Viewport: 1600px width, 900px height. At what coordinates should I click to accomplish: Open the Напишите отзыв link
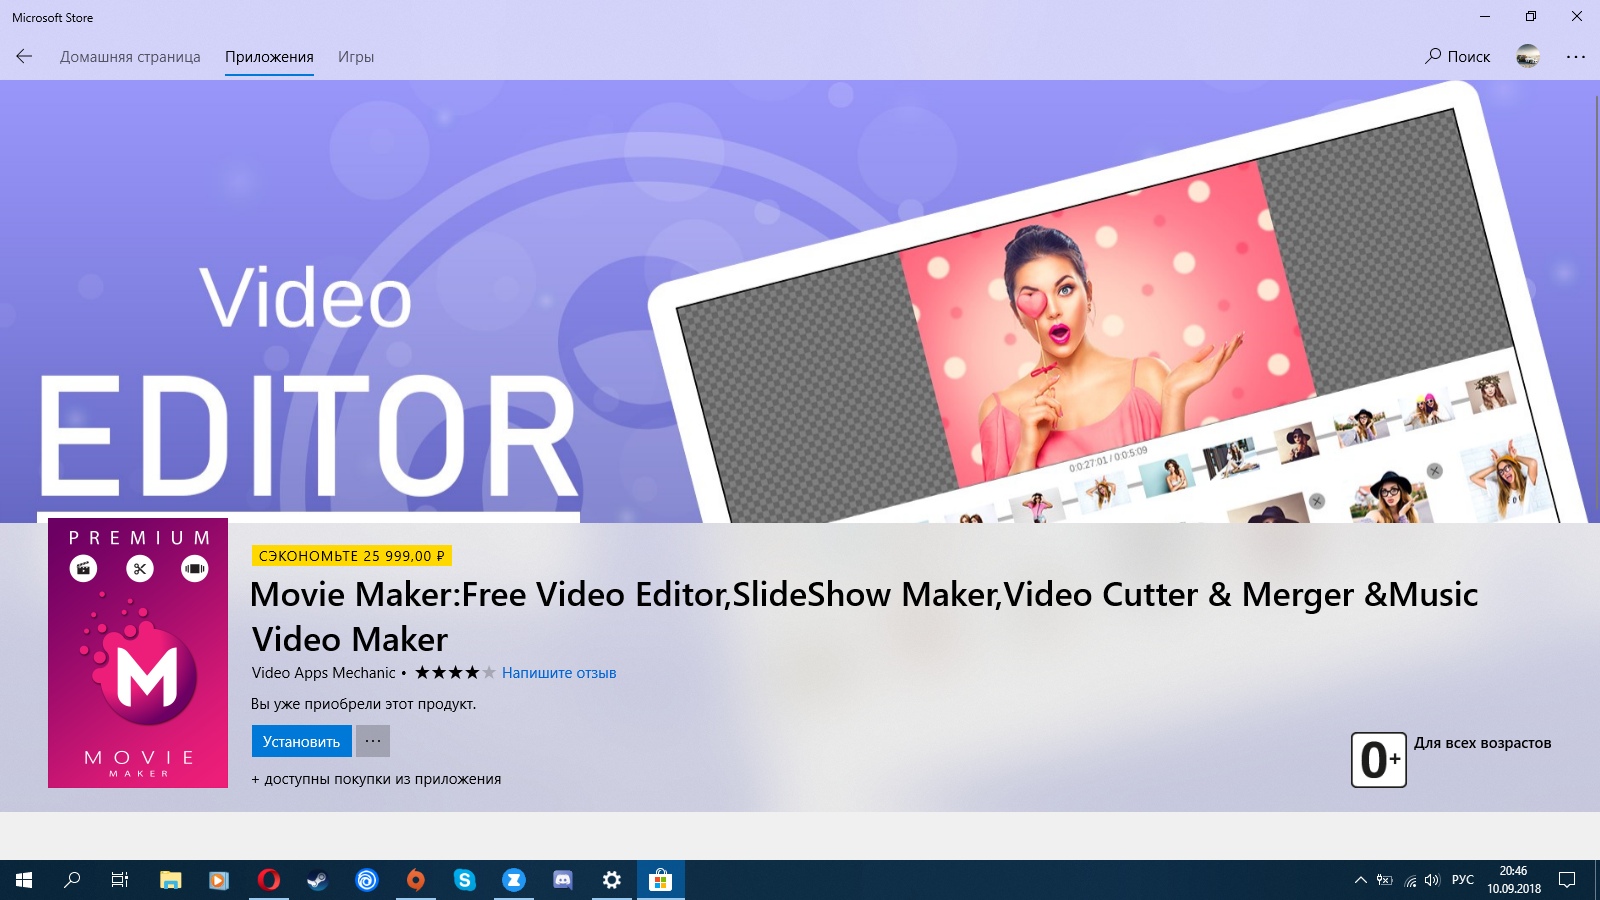point(559,673)
